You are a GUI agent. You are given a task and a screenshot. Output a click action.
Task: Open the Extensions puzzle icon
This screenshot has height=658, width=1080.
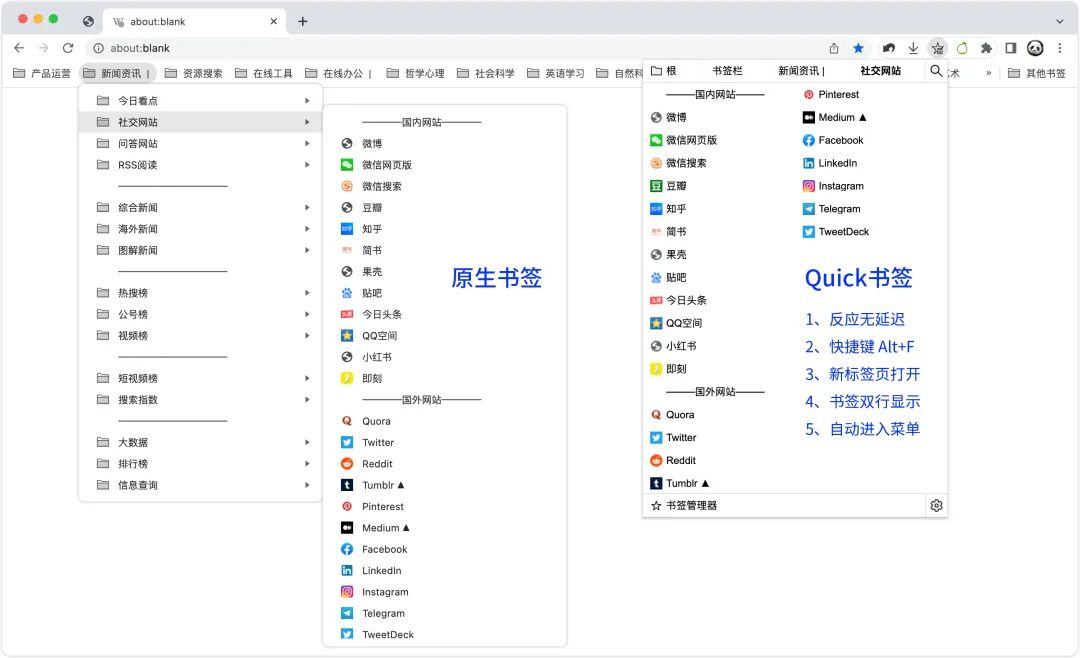point(986,48)
